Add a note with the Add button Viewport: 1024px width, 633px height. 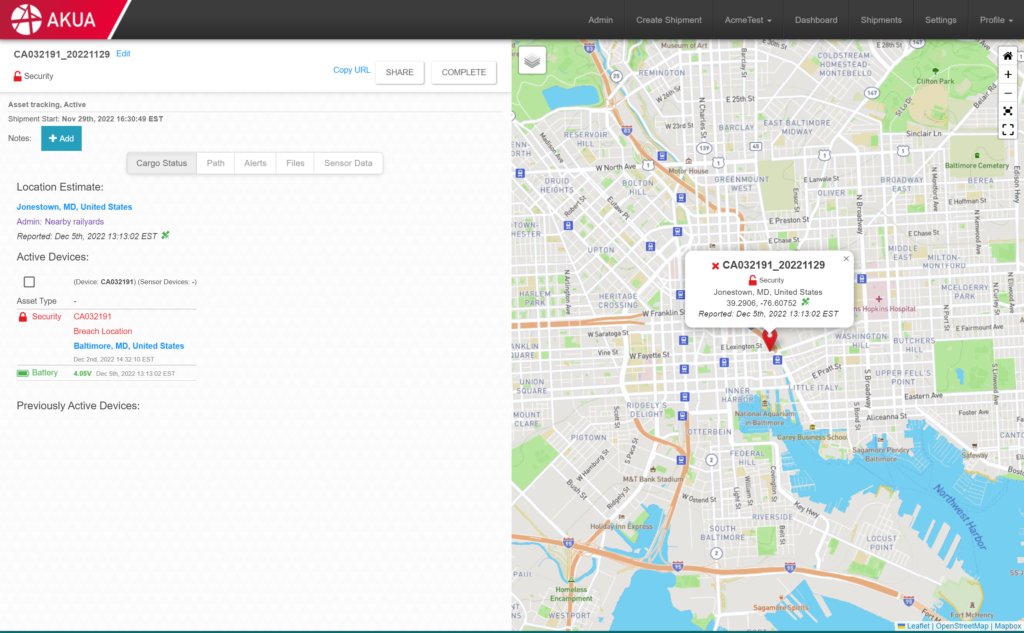(61, 138)
